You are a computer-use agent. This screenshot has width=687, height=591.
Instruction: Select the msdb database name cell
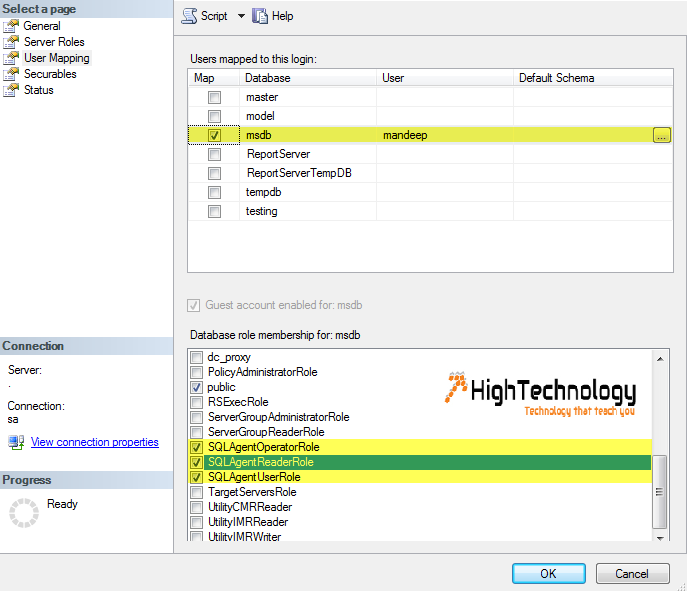coord(308,135)
